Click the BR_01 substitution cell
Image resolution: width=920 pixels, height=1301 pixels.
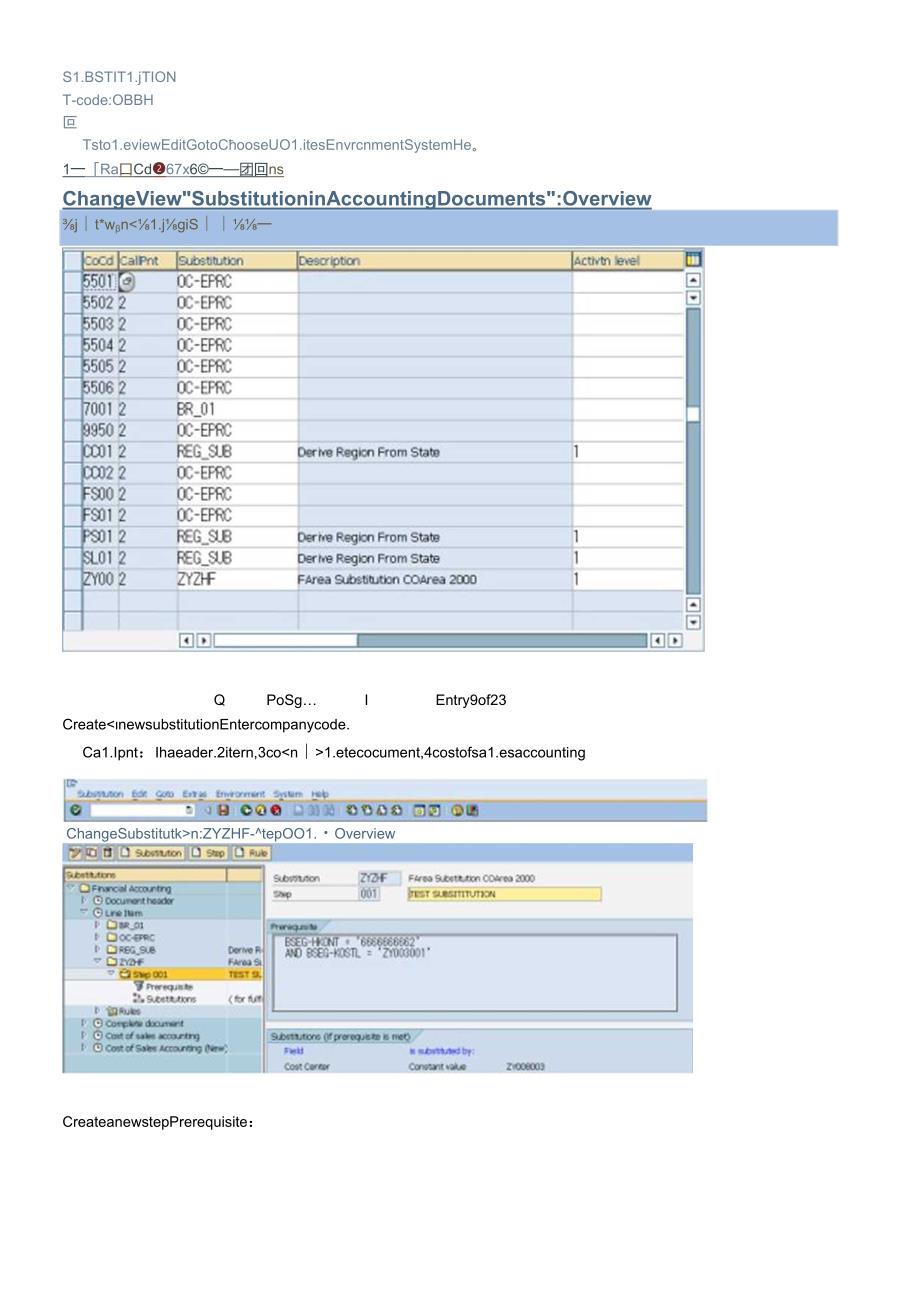click(x=237, y=409)
